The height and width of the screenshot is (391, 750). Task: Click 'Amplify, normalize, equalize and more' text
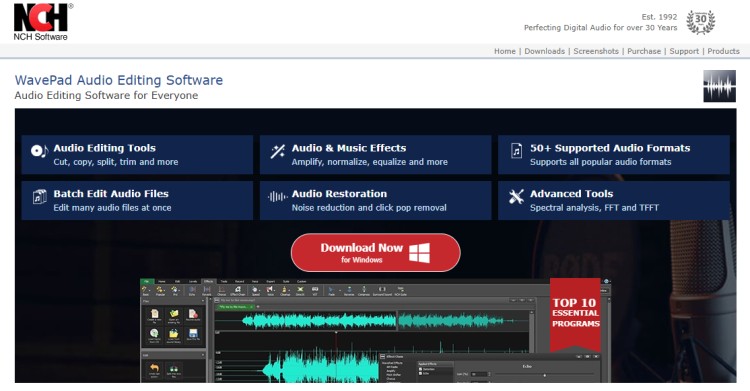[370, 162]
